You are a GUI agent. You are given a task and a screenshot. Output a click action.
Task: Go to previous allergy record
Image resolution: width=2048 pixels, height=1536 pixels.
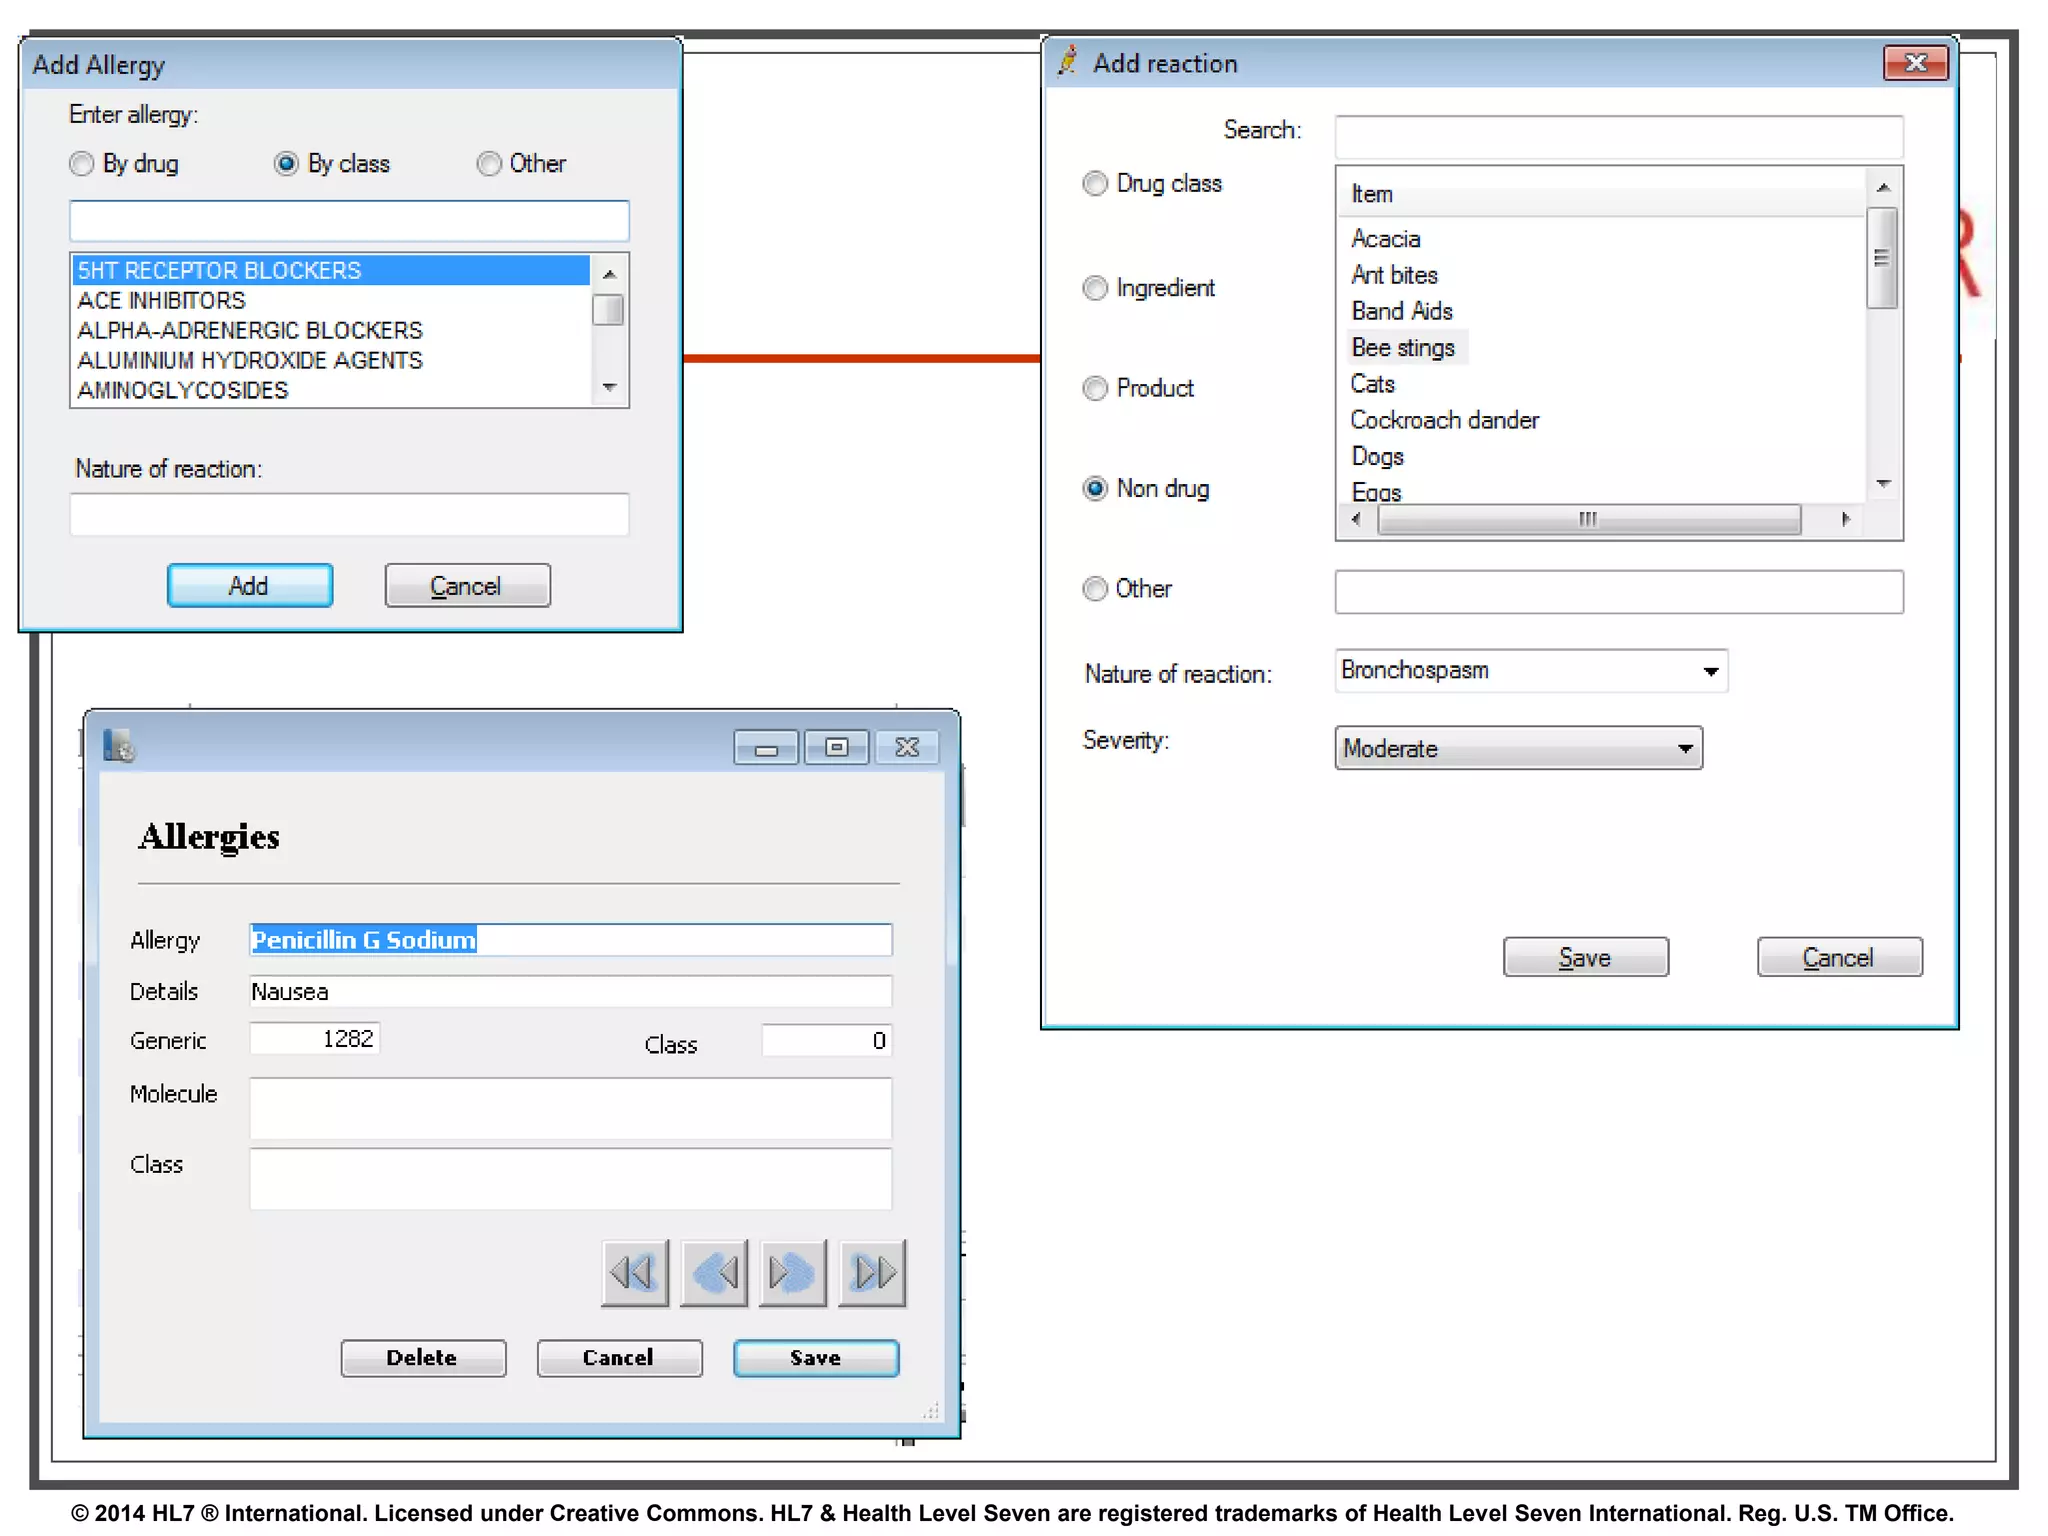point(713,1273)
